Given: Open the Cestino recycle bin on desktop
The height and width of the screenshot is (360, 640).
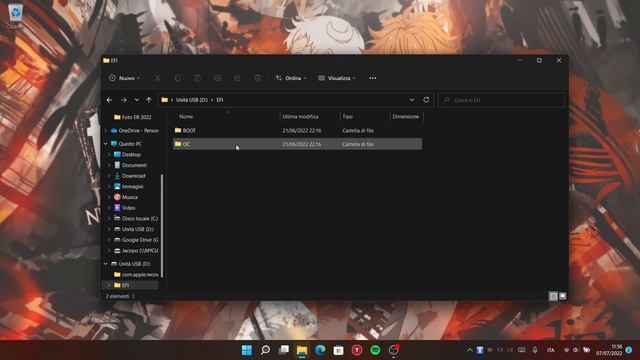Looking at the screenshot, I should pyautogui.click(x=15, y=17).
